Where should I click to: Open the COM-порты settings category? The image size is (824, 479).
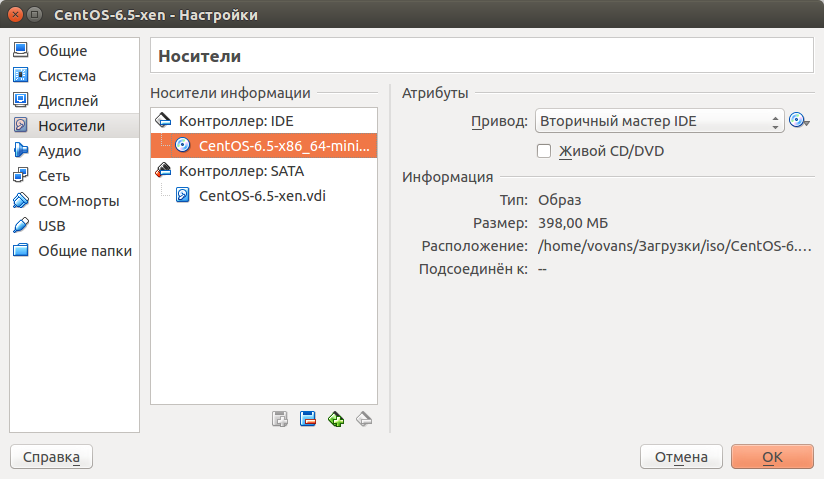74,201
